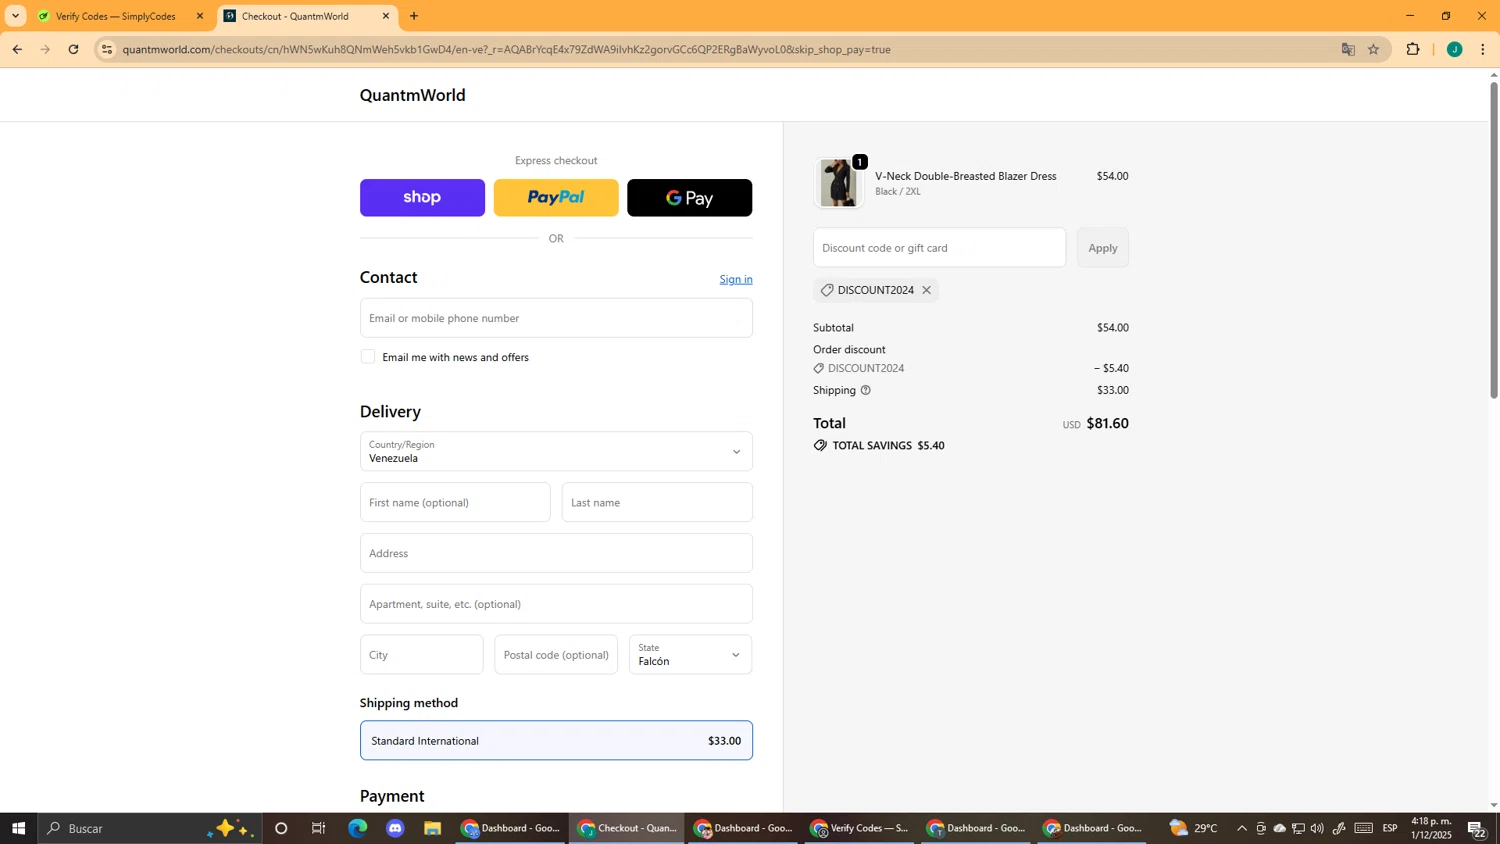Viewport: 1500px width, 844px height.
Task: Open the blazer dress product thumbnail
Action: click(838, 183)
